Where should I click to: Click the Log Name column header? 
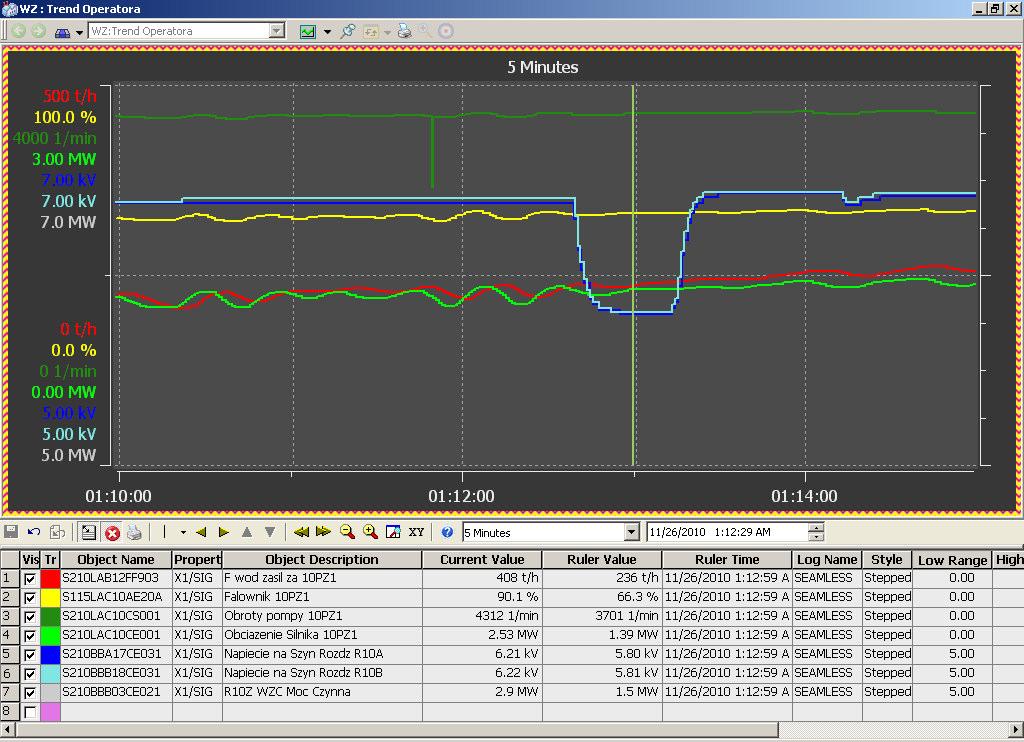coord(827,560)
